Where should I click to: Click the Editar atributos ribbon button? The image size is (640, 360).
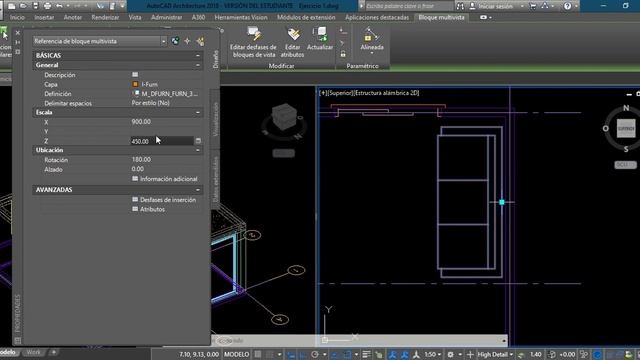[x=292, y=42]
